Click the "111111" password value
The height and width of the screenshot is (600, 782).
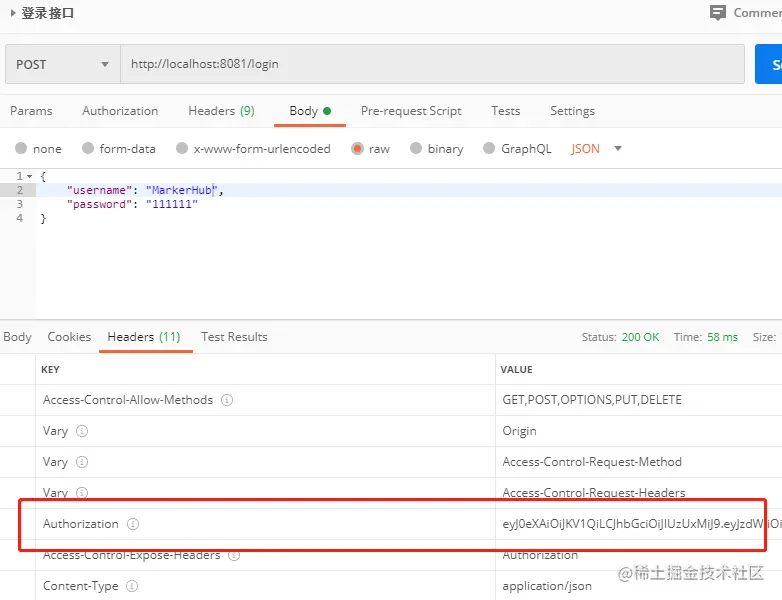(172, 204)
